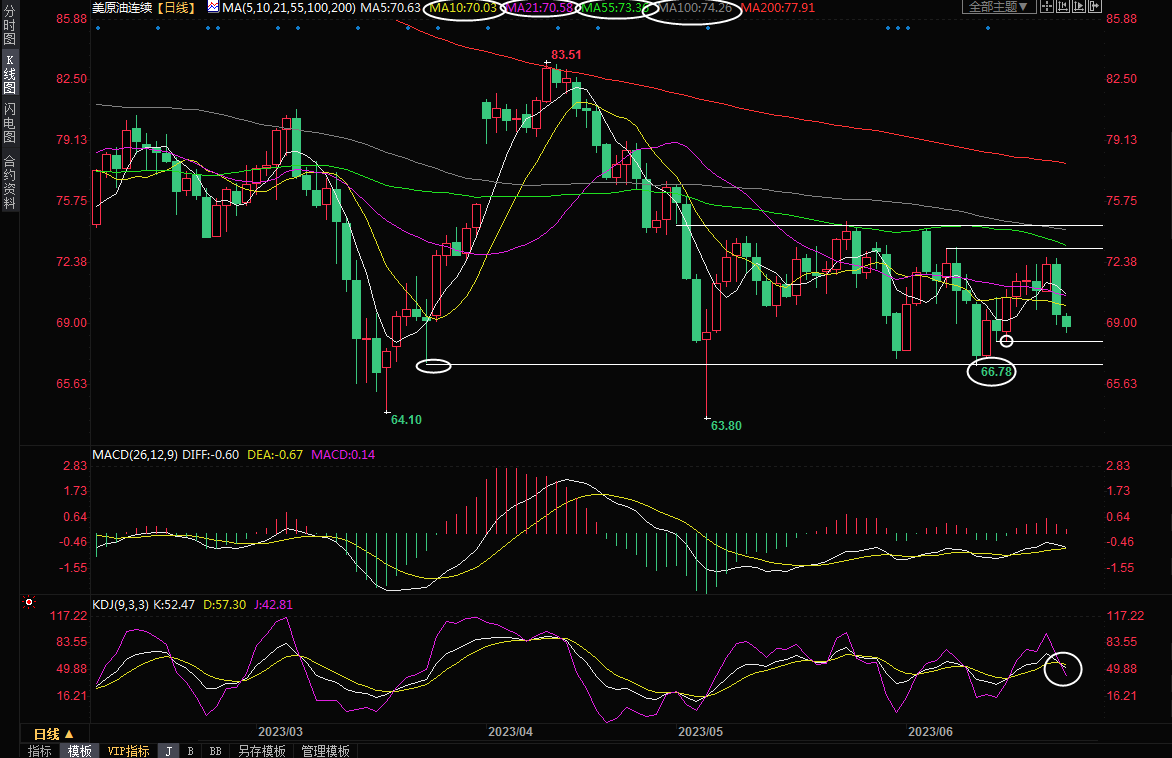Click the 64.10 low price marker
This screenshot has height=758, width=1172.
tap(406, 420)
